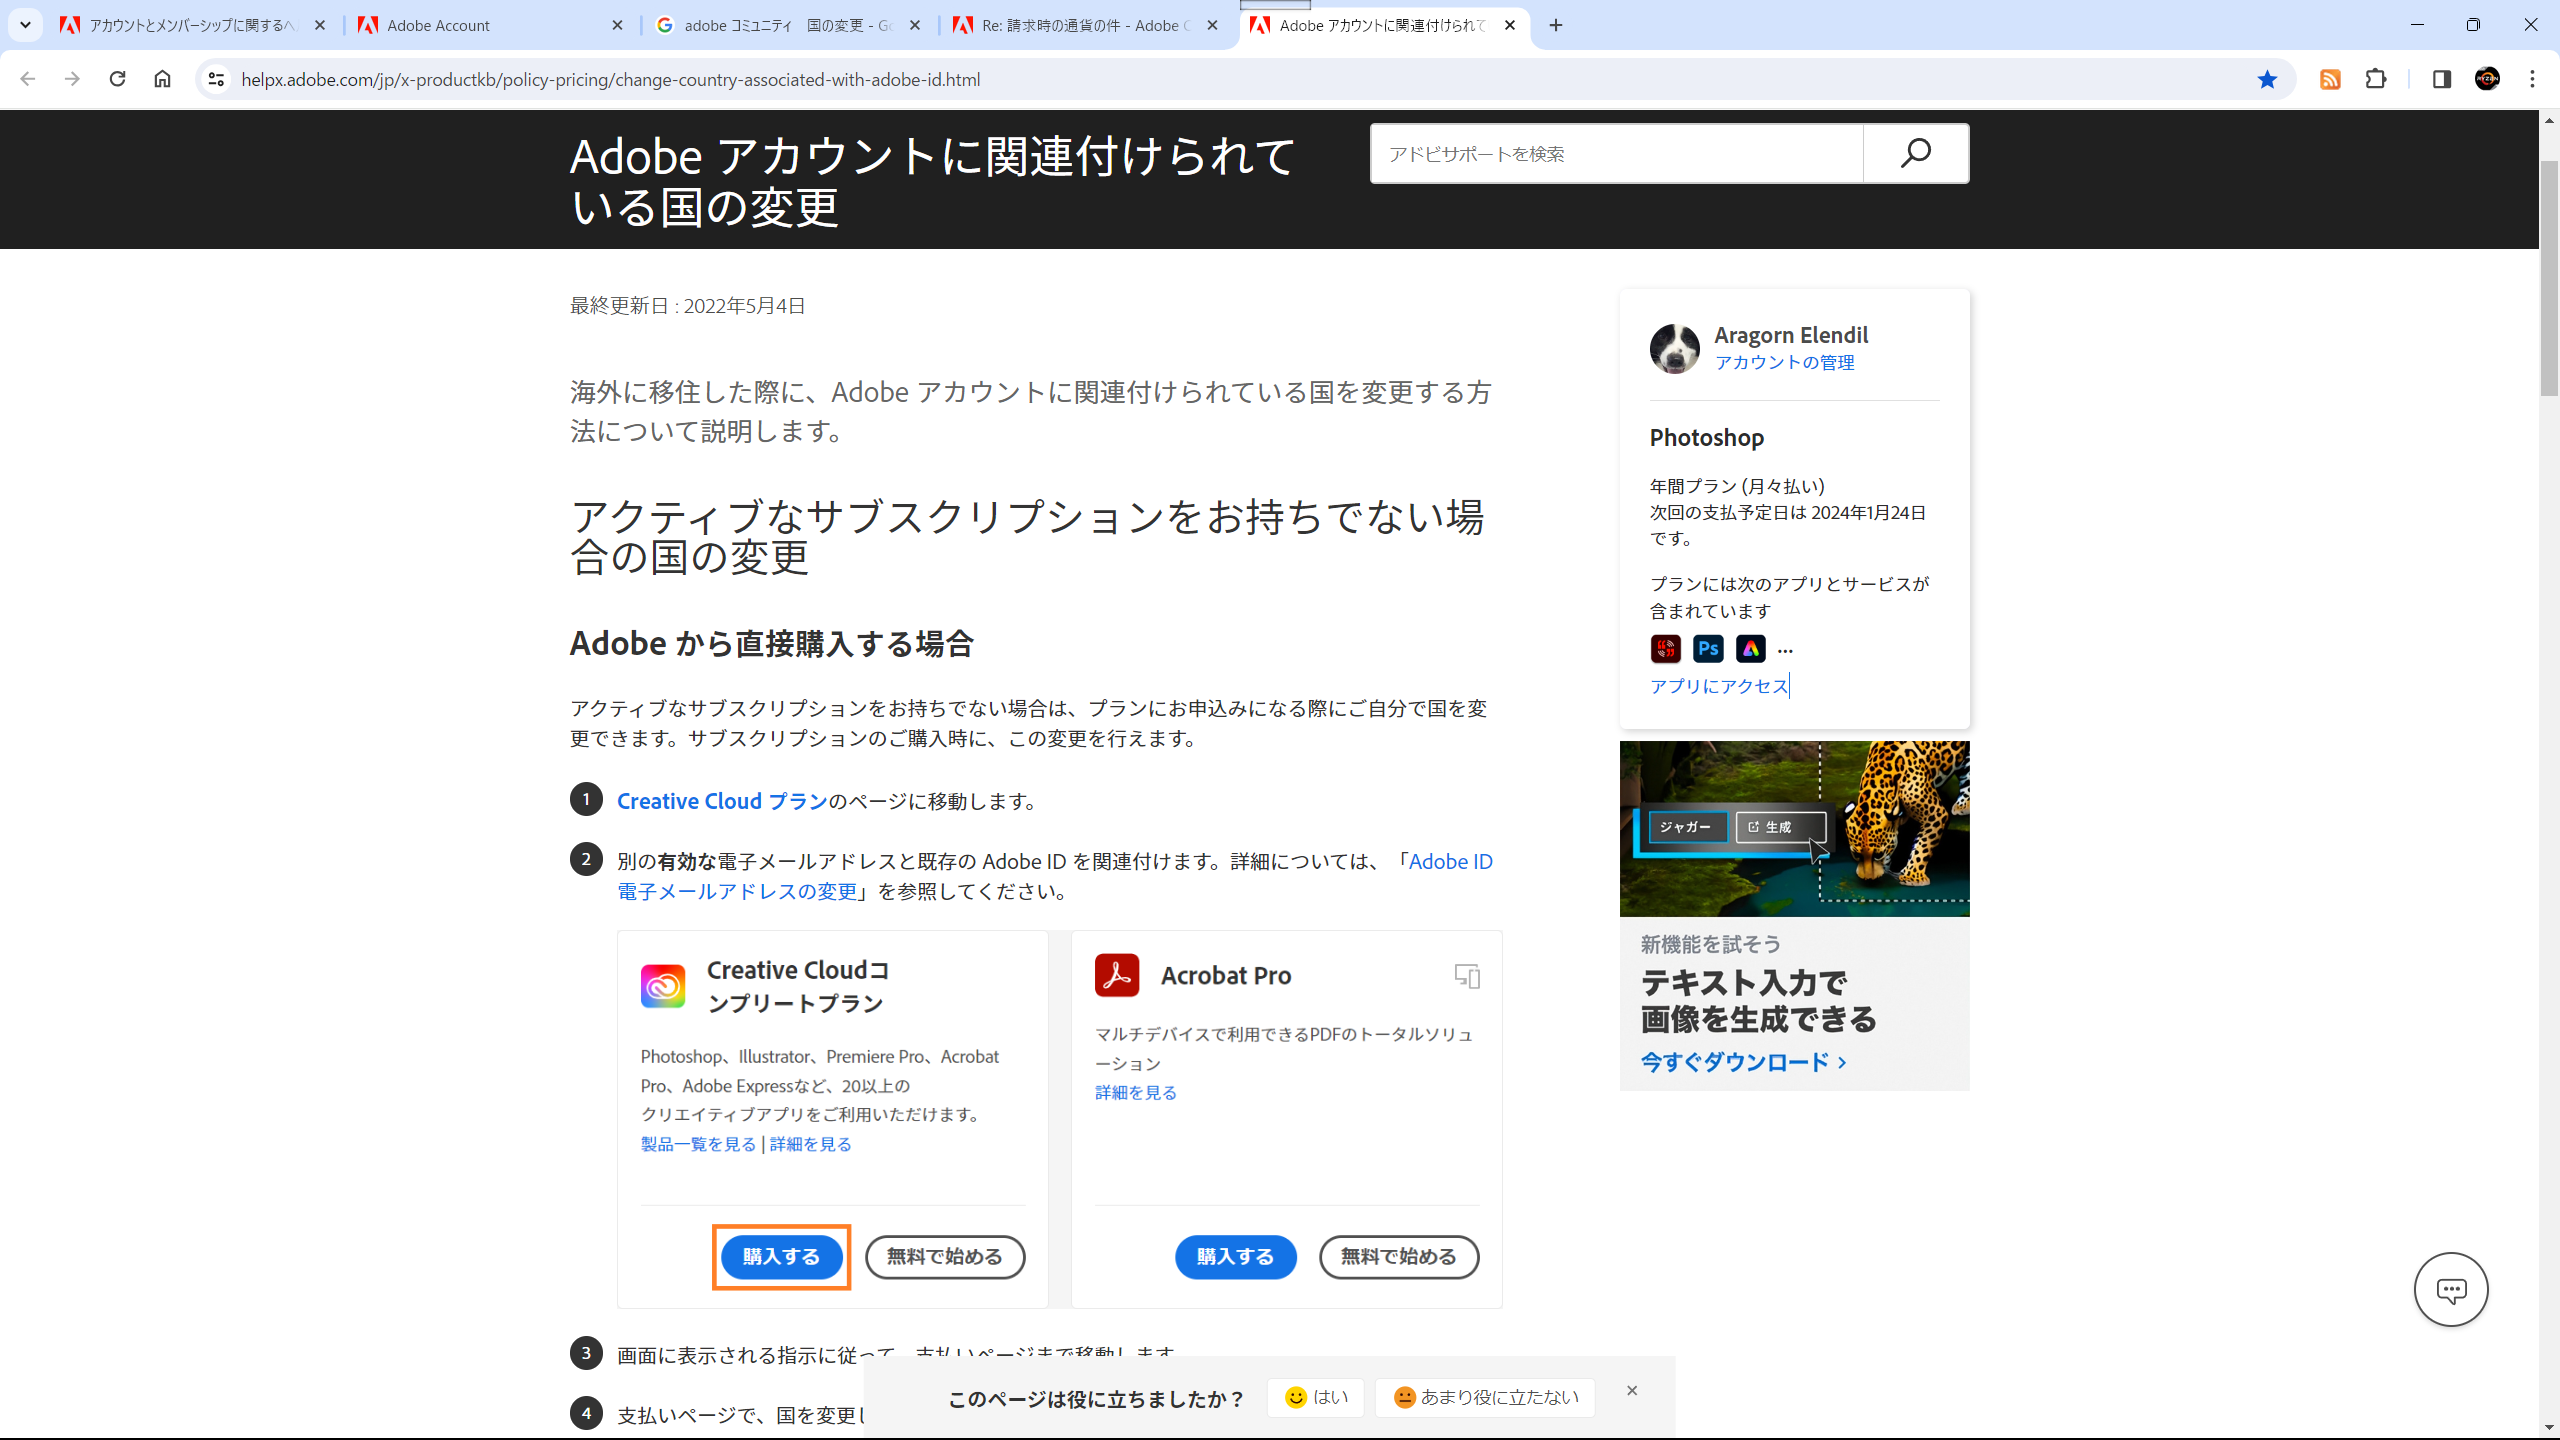Click the Creative Cloud rainbow logo
Viewport: 2560px width, 1440px height.
663,986
